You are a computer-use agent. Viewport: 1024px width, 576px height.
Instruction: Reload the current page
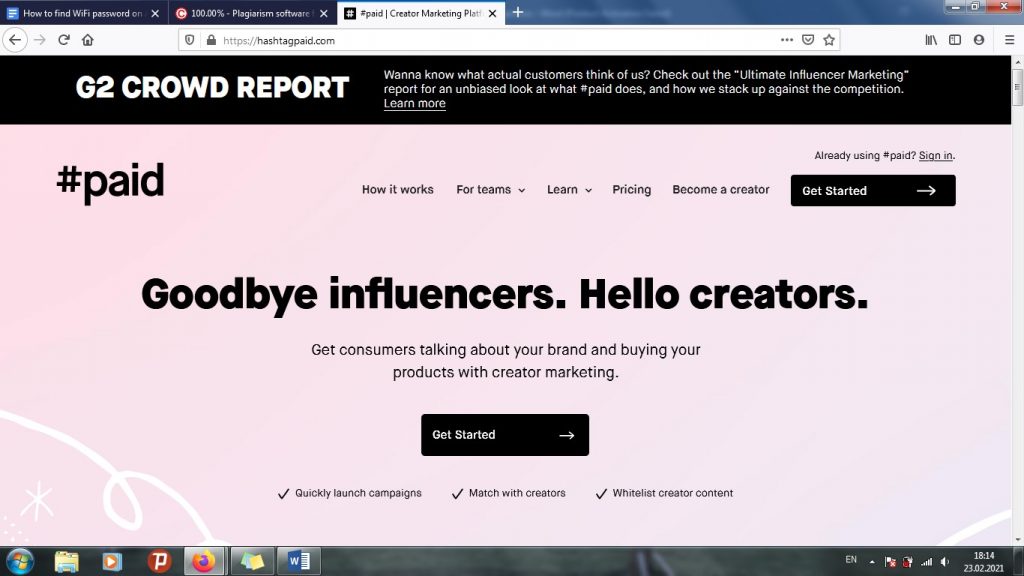pos(64,40)
